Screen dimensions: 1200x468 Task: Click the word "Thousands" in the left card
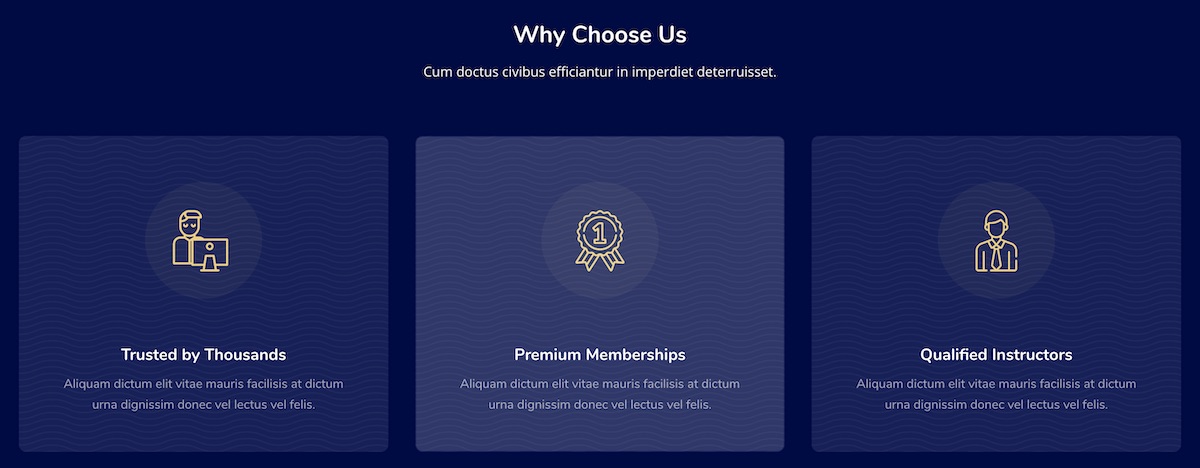pyautogui.click(x=245, y=355)
